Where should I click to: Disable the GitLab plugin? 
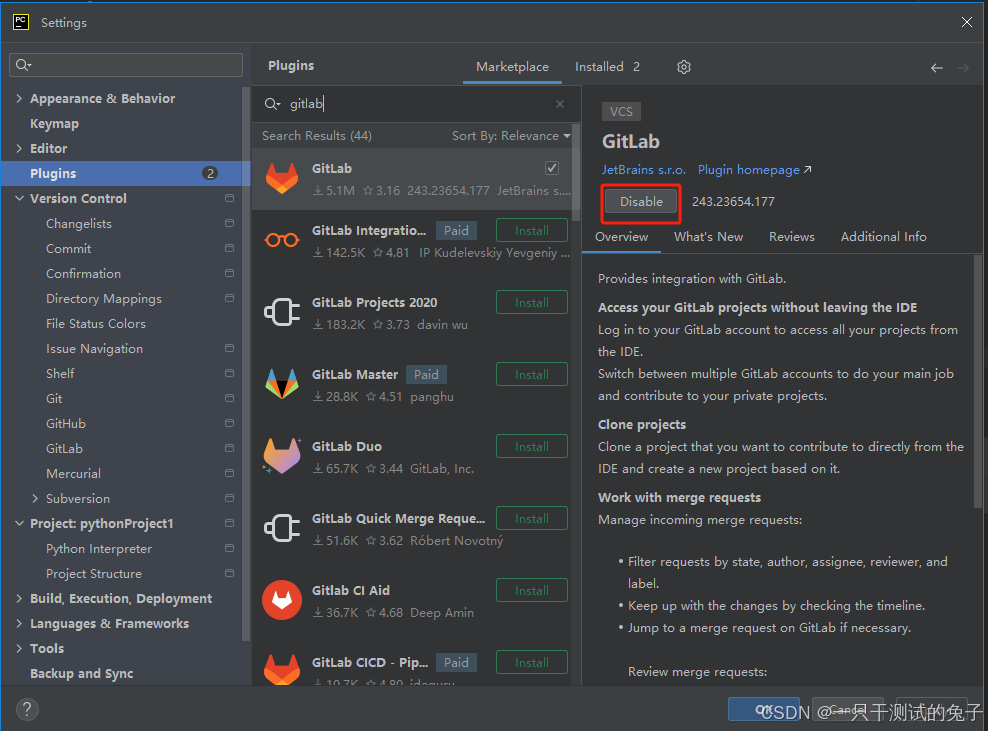[x=641, y=202]
